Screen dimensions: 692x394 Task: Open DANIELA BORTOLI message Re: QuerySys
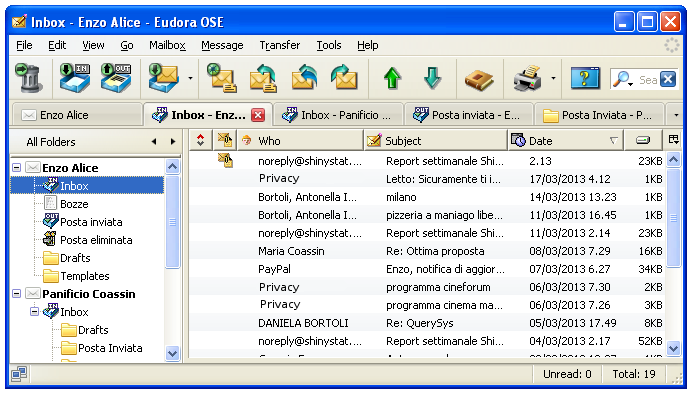[428, 323]
